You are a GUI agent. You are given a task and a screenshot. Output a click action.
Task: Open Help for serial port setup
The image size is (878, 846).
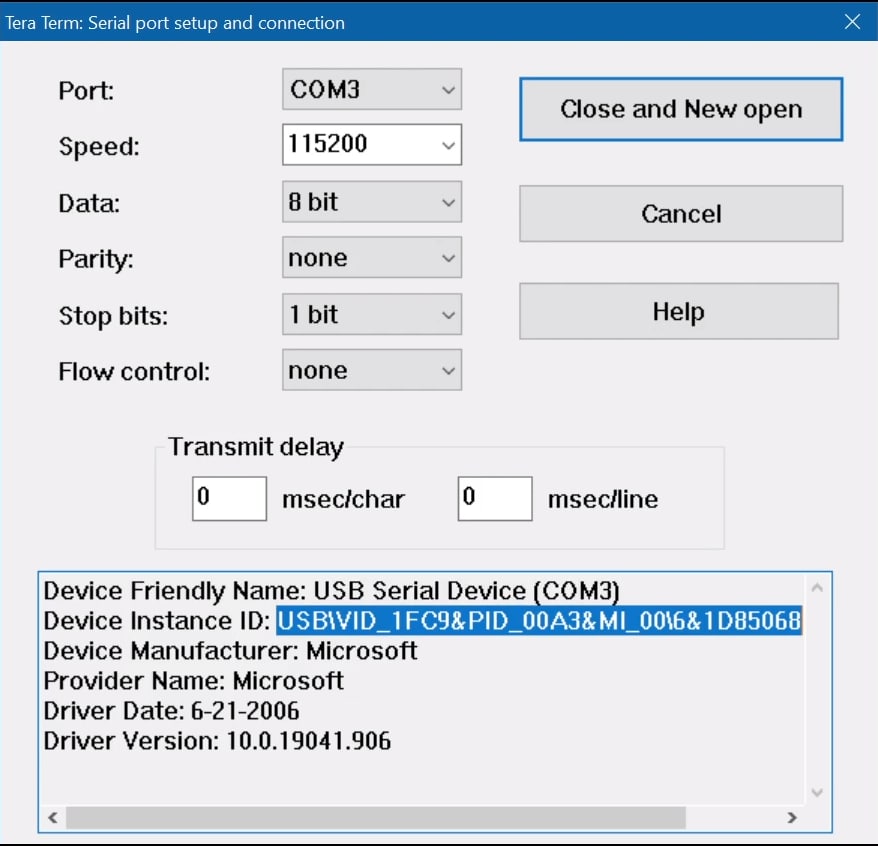click(678, 312)
